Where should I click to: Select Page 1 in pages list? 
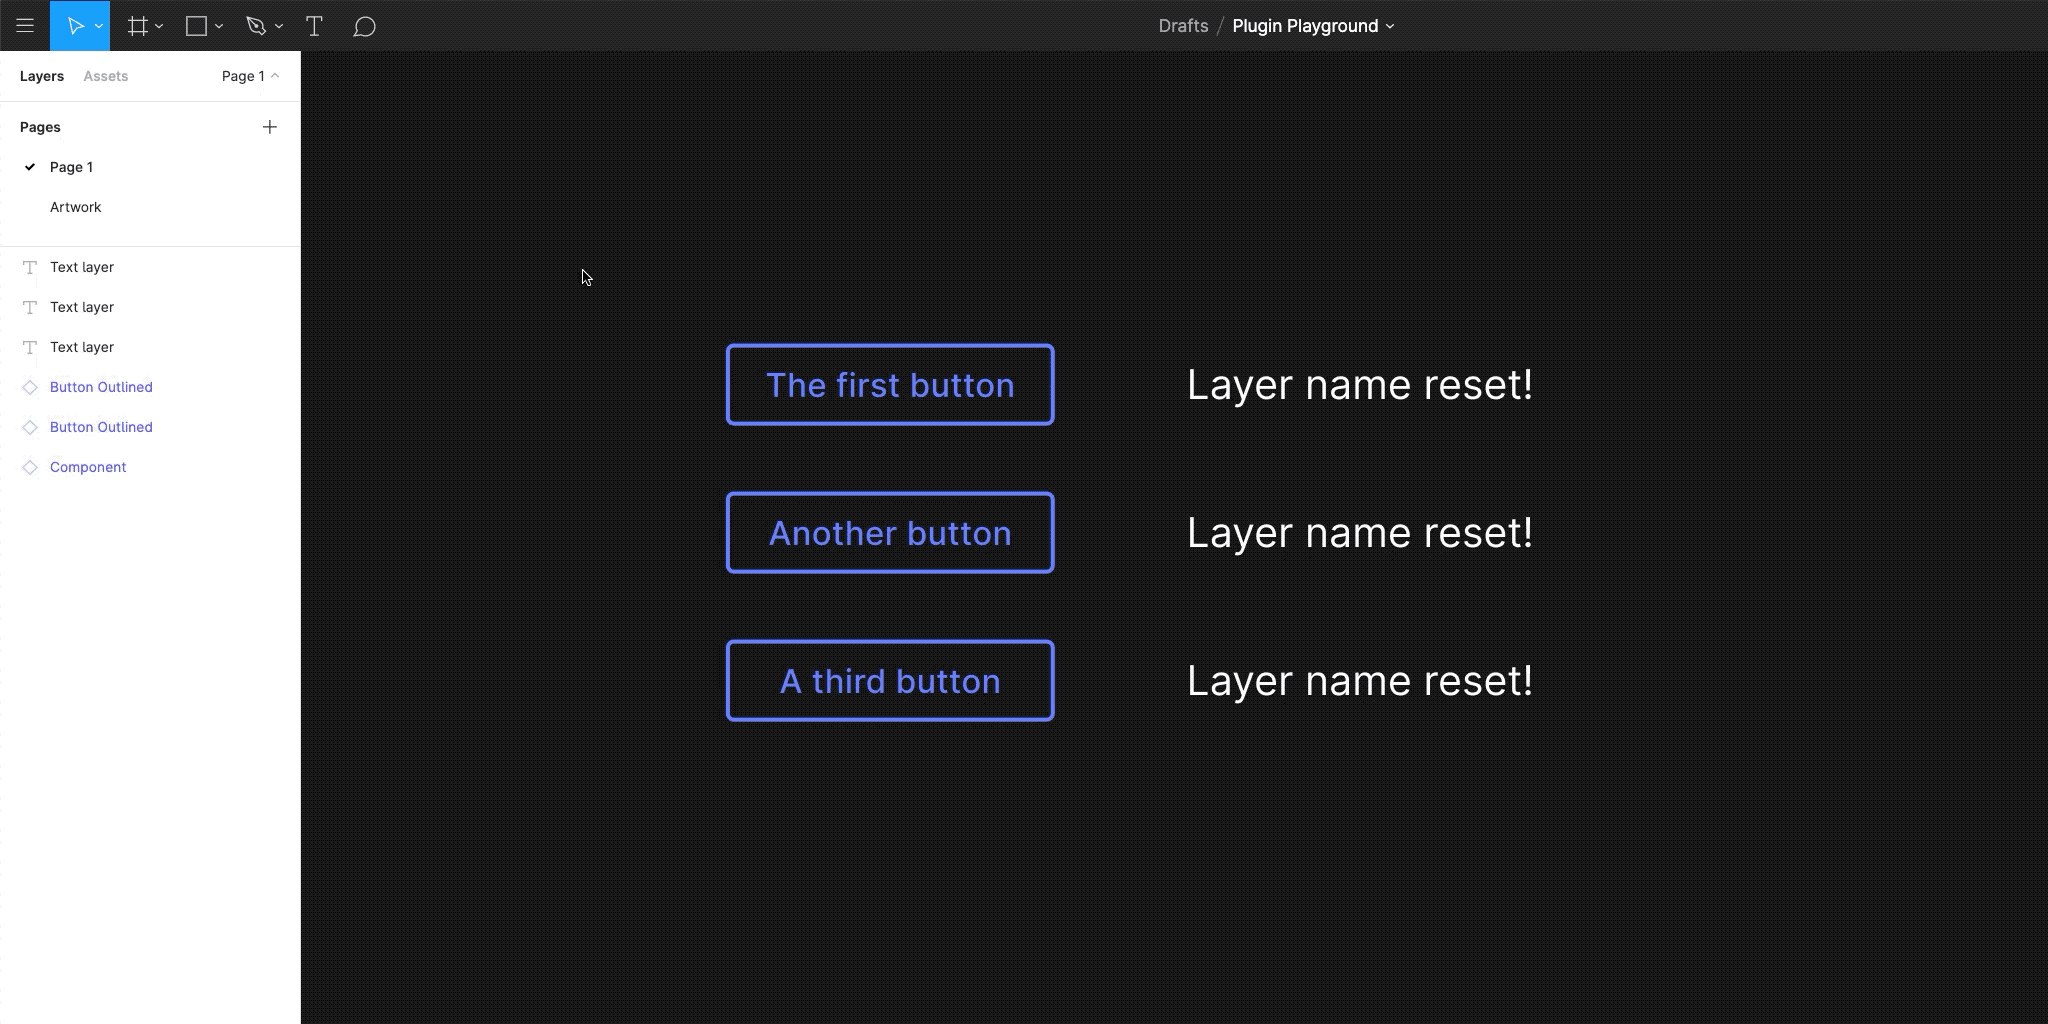click(150, 167)
